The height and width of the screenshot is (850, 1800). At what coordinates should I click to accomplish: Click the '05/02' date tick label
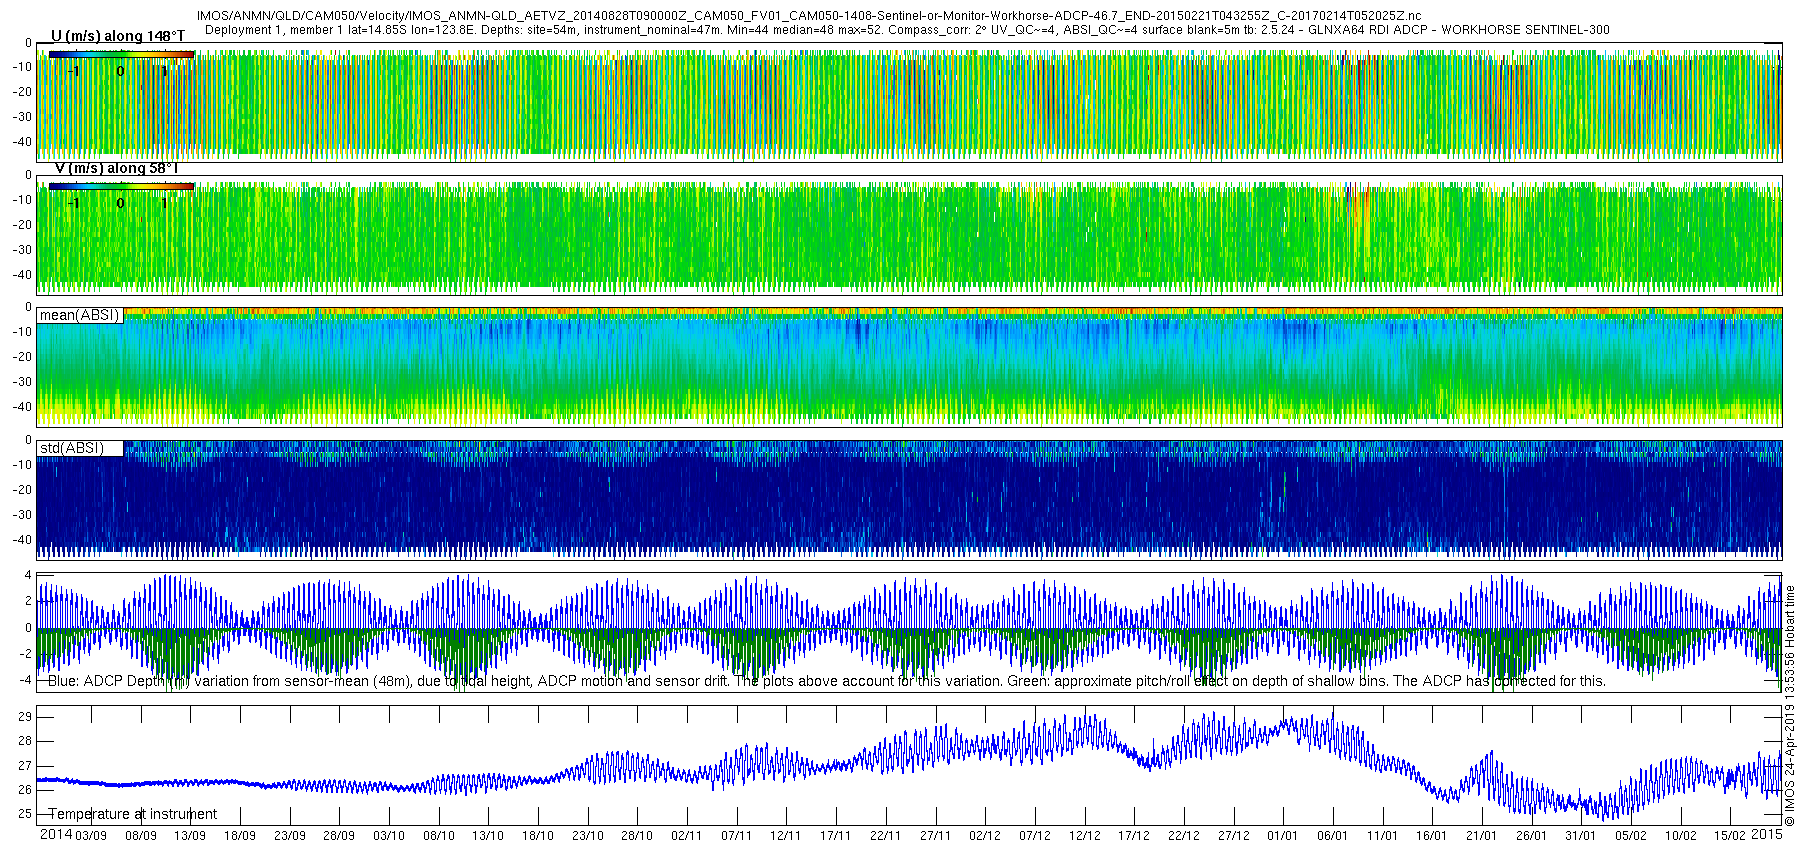1631,836
